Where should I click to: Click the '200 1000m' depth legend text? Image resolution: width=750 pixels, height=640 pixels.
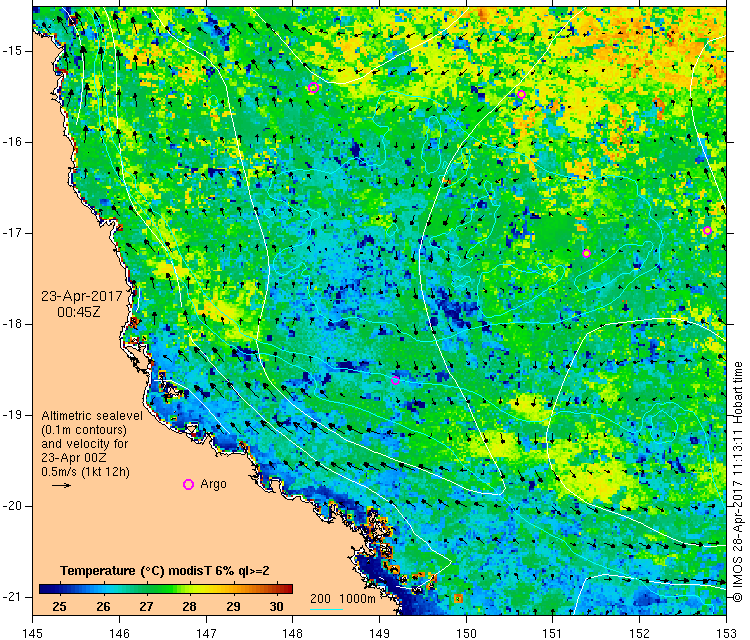(x=342, y=598)
